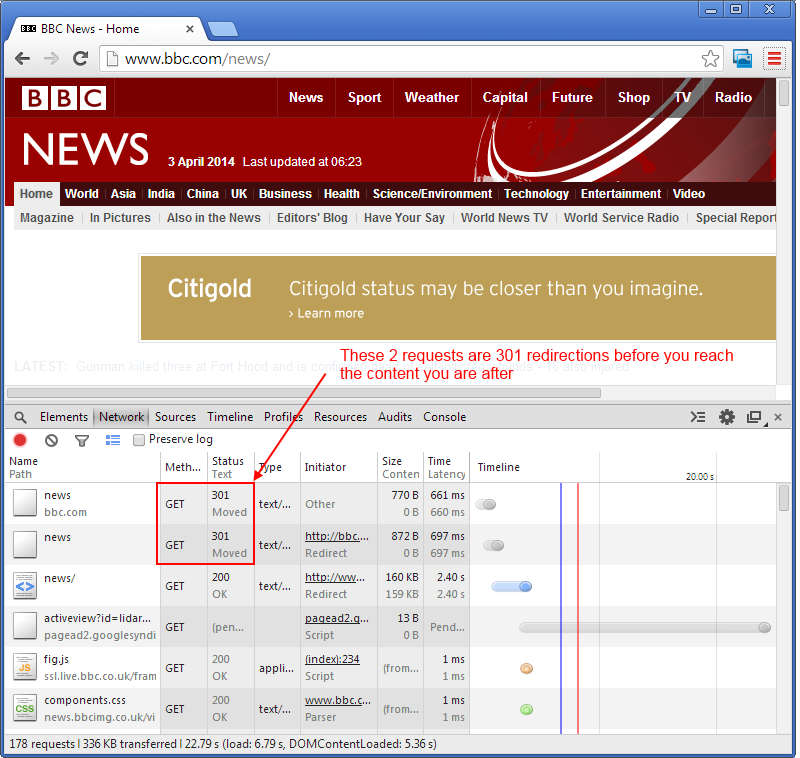Open the Profiles panel

pos(283,417)
